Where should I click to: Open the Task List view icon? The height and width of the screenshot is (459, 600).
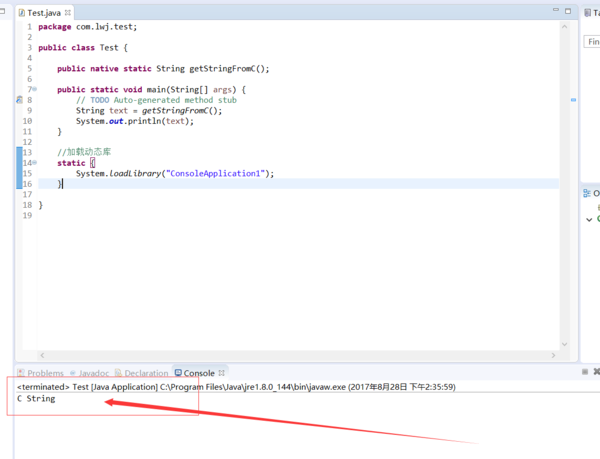coord(587,13)
